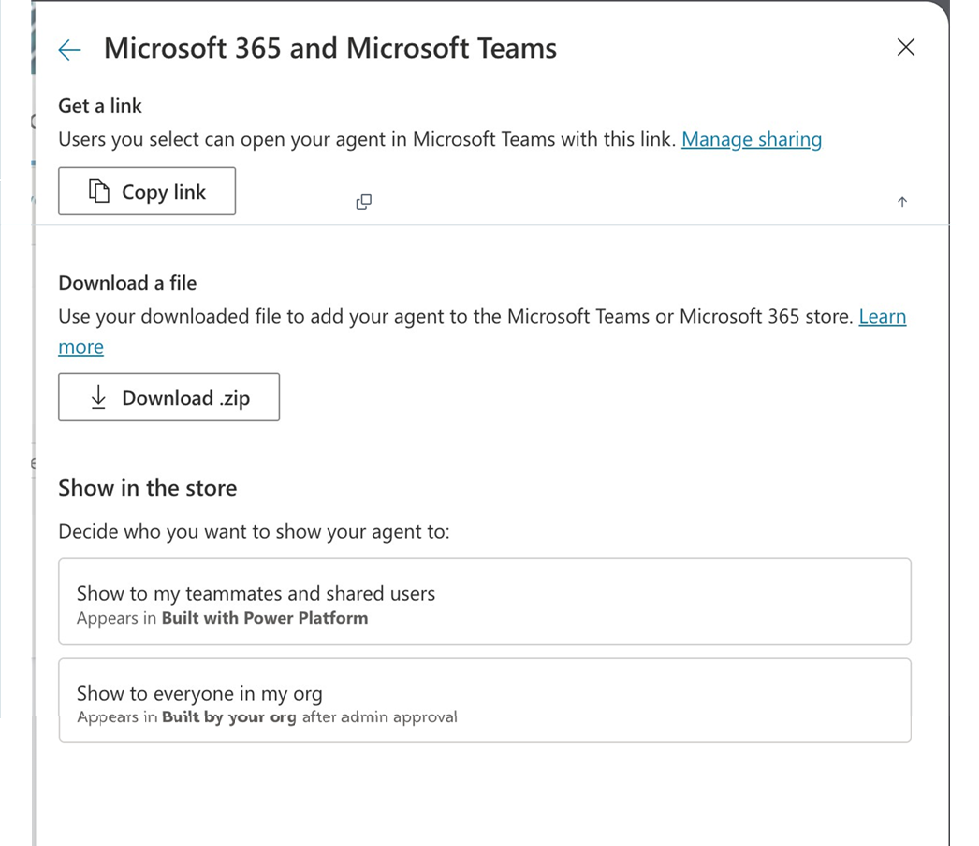Select Show to everyone in my org

click(x=485, y=700)
